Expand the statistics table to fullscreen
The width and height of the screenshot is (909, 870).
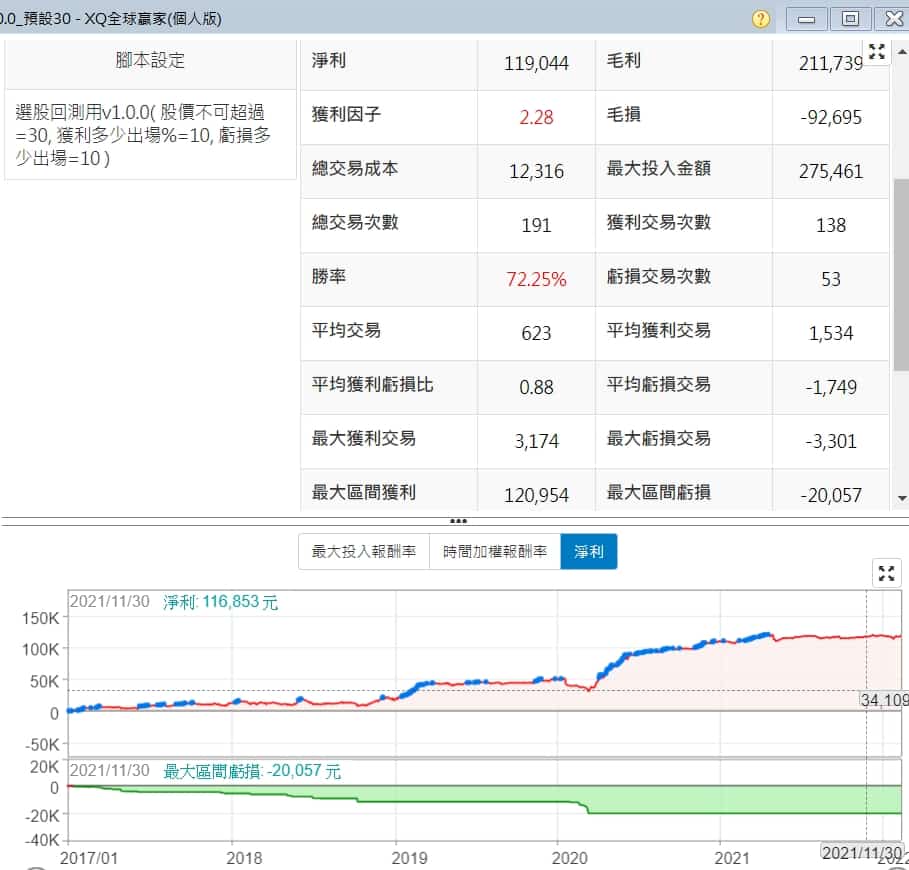click(877, 53)
